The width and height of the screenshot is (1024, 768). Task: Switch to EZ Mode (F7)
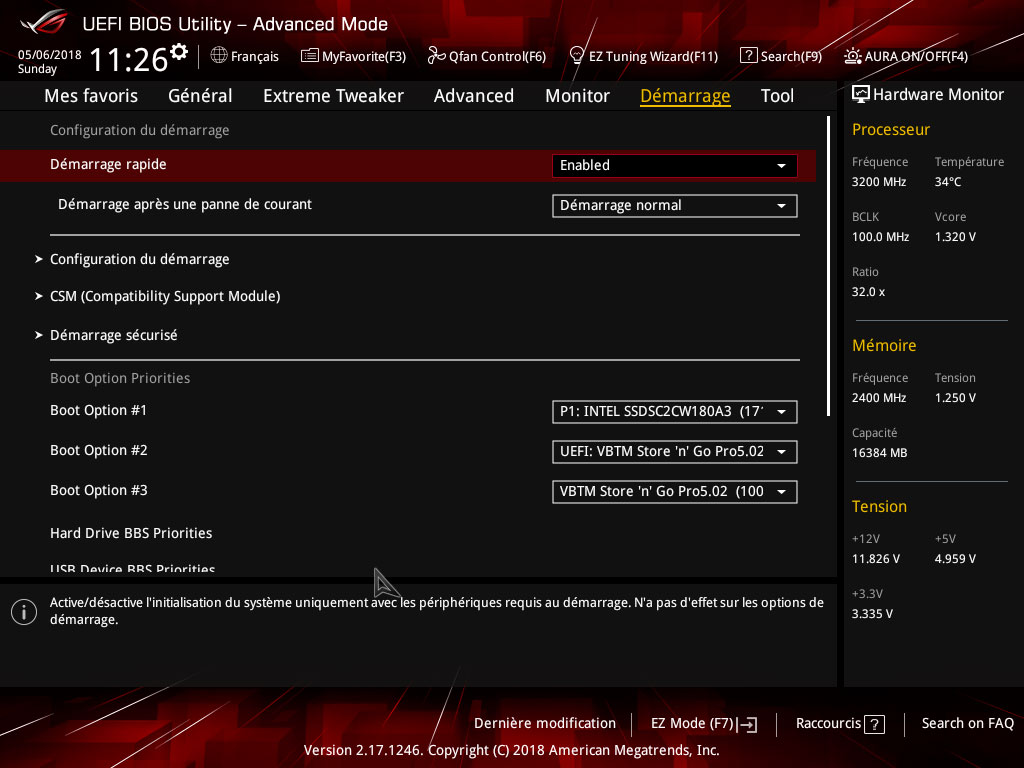[703, 724]
